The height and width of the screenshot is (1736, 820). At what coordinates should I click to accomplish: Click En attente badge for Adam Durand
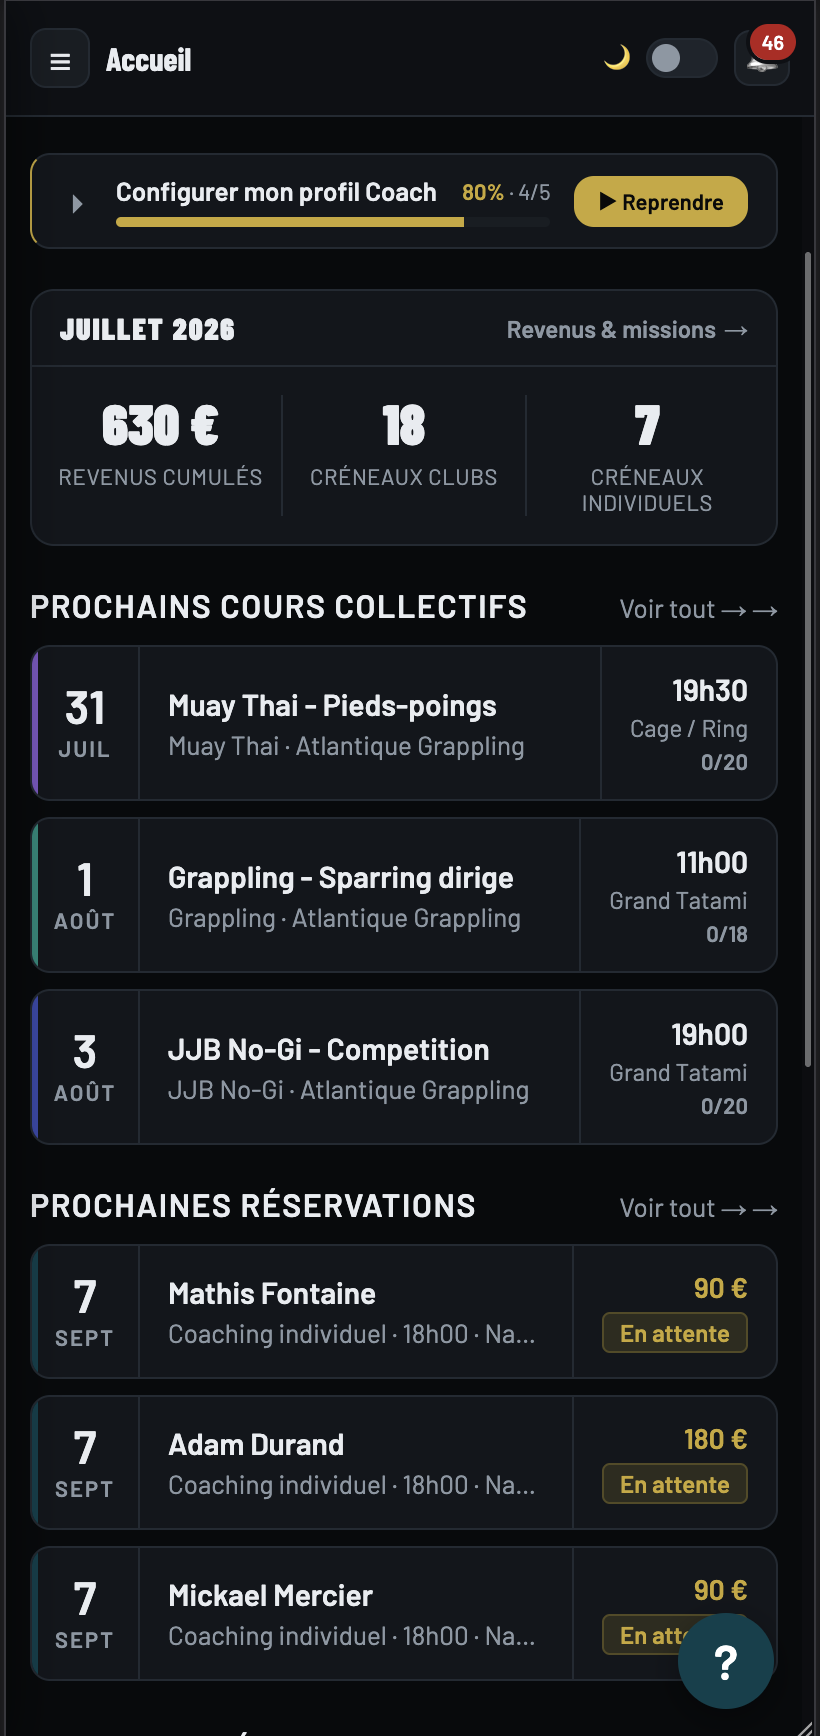675,1484
